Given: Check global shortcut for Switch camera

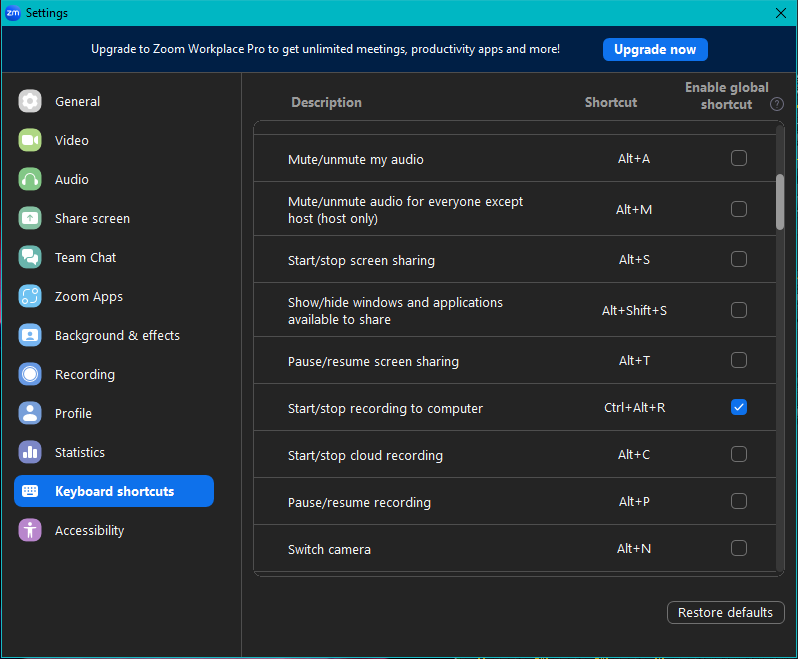Looking at the screenshot, I should click(739, 548).
